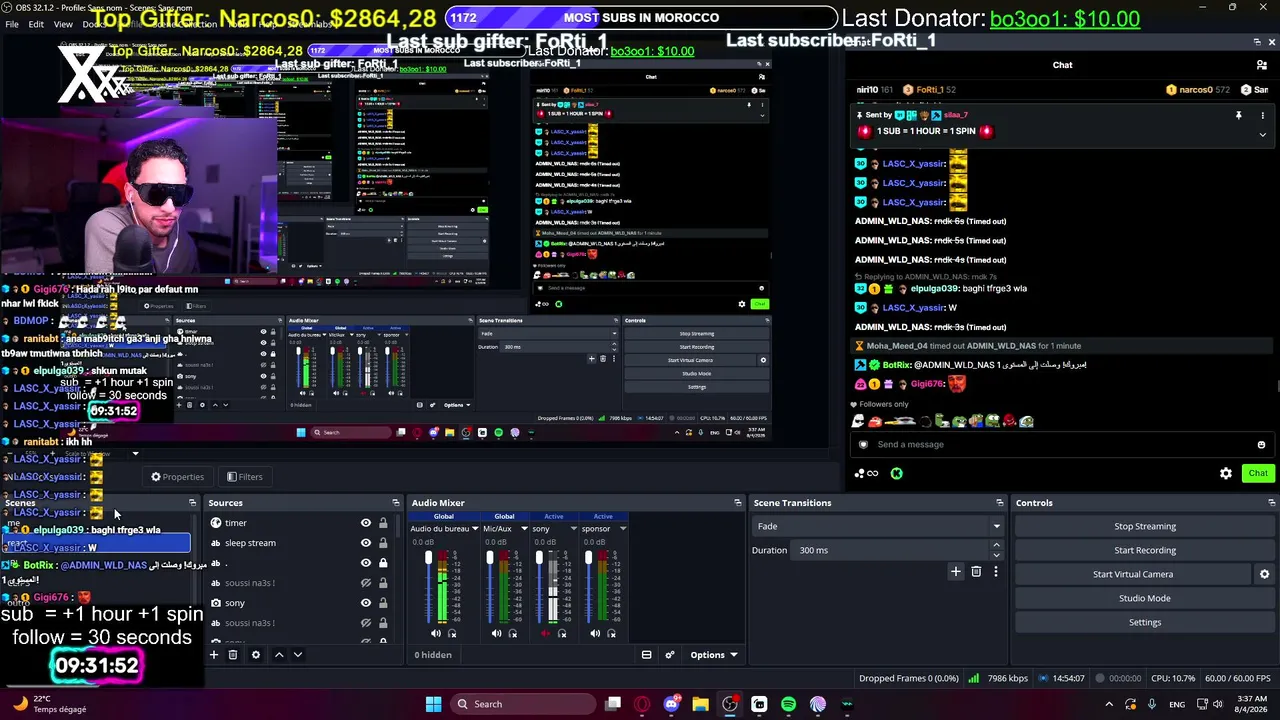Viewport: 1280px width, 720px height.
Task: Hide the sleep stream source eye icon
Action: 366,543
